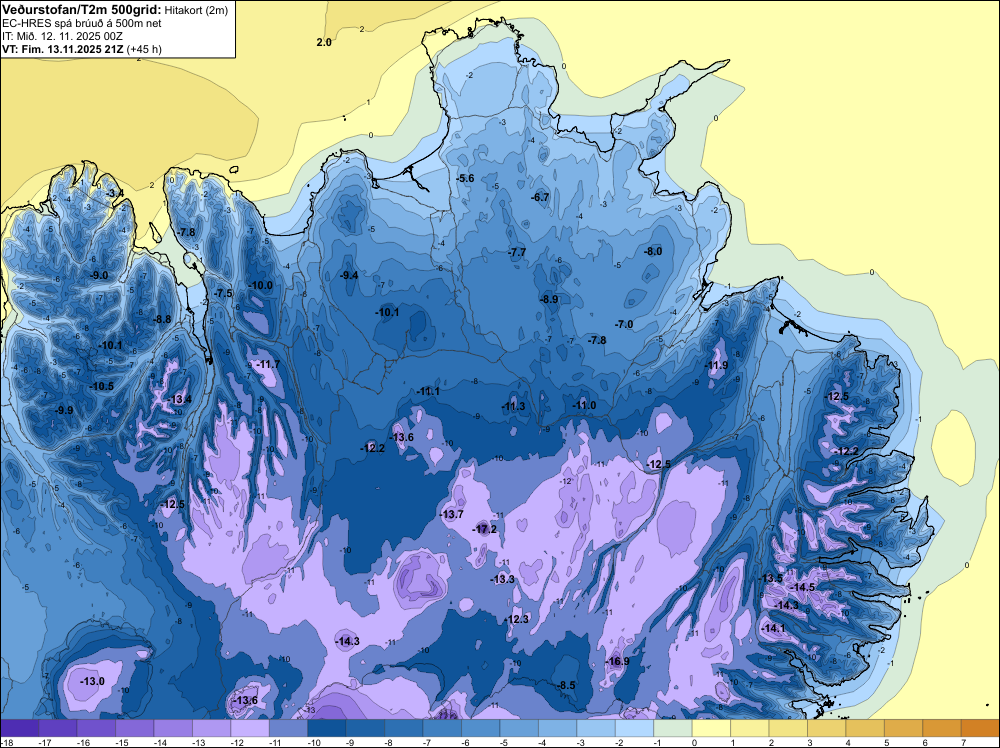
Task: Click the 2.0 temperature label over the sea
Action: 324,43
